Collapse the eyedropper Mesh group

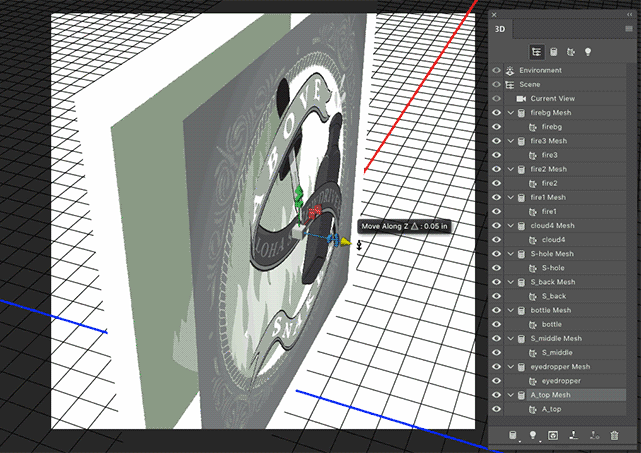511,367
